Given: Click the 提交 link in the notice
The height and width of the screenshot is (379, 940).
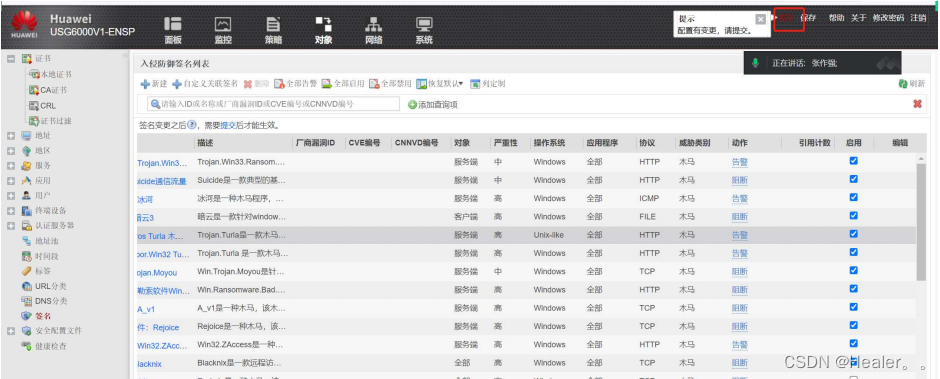Looking at the screenshot, I should (228, 125).
